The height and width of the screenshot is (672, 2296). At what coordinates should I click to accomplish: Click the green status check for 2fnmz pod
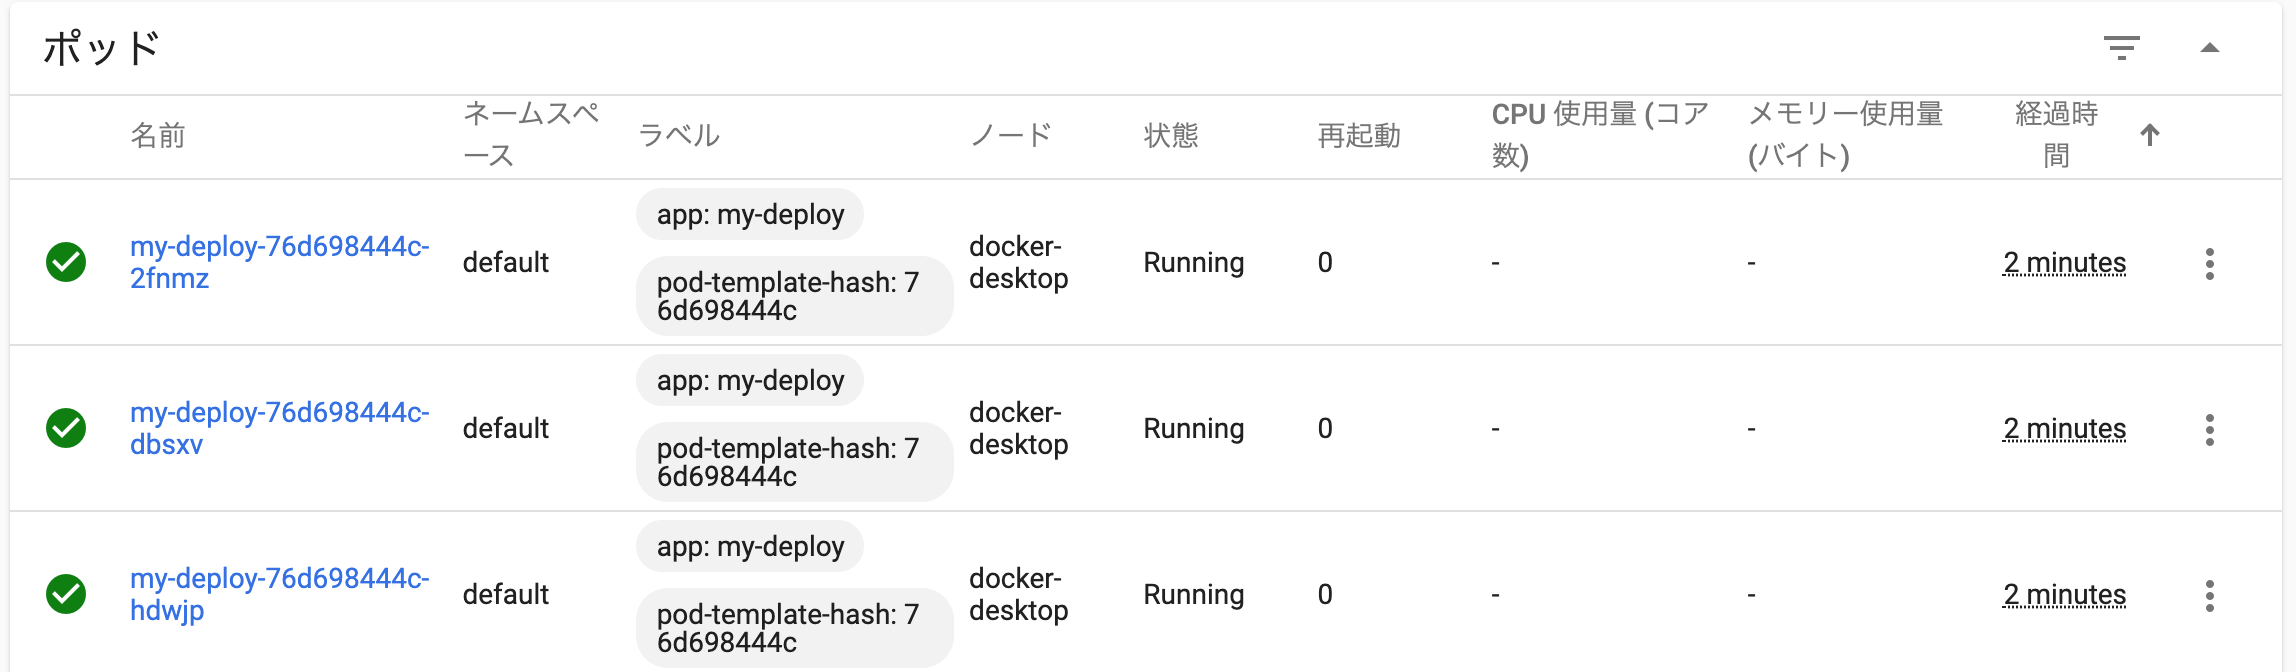(66, 262)
